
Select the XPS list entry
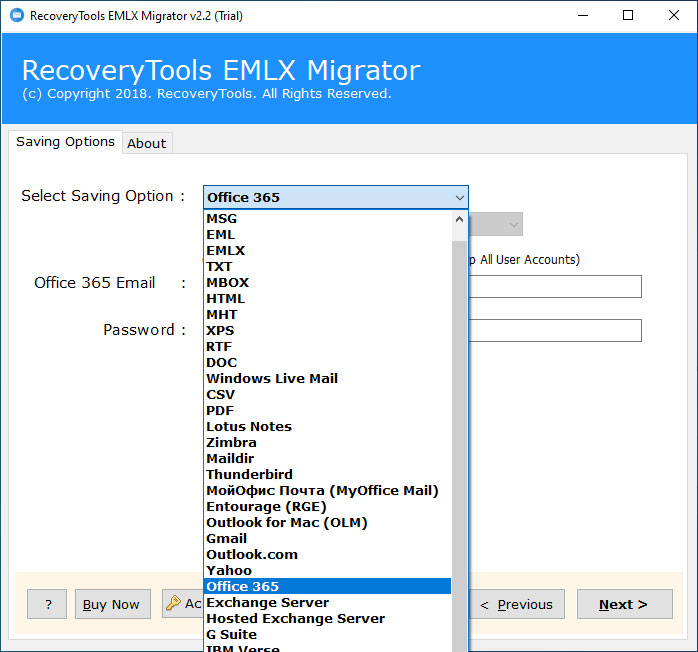click(327, 331)
